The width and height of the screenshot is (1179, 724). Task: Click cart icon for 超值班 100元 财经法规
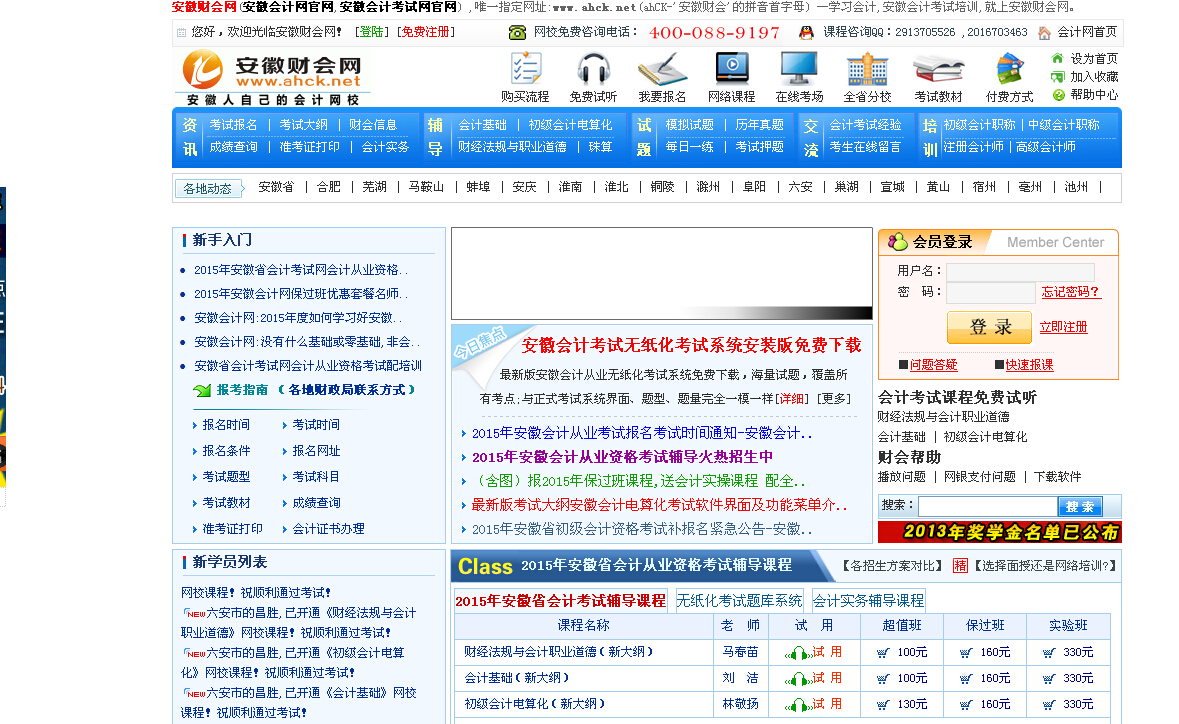click(x=883, y=653)
